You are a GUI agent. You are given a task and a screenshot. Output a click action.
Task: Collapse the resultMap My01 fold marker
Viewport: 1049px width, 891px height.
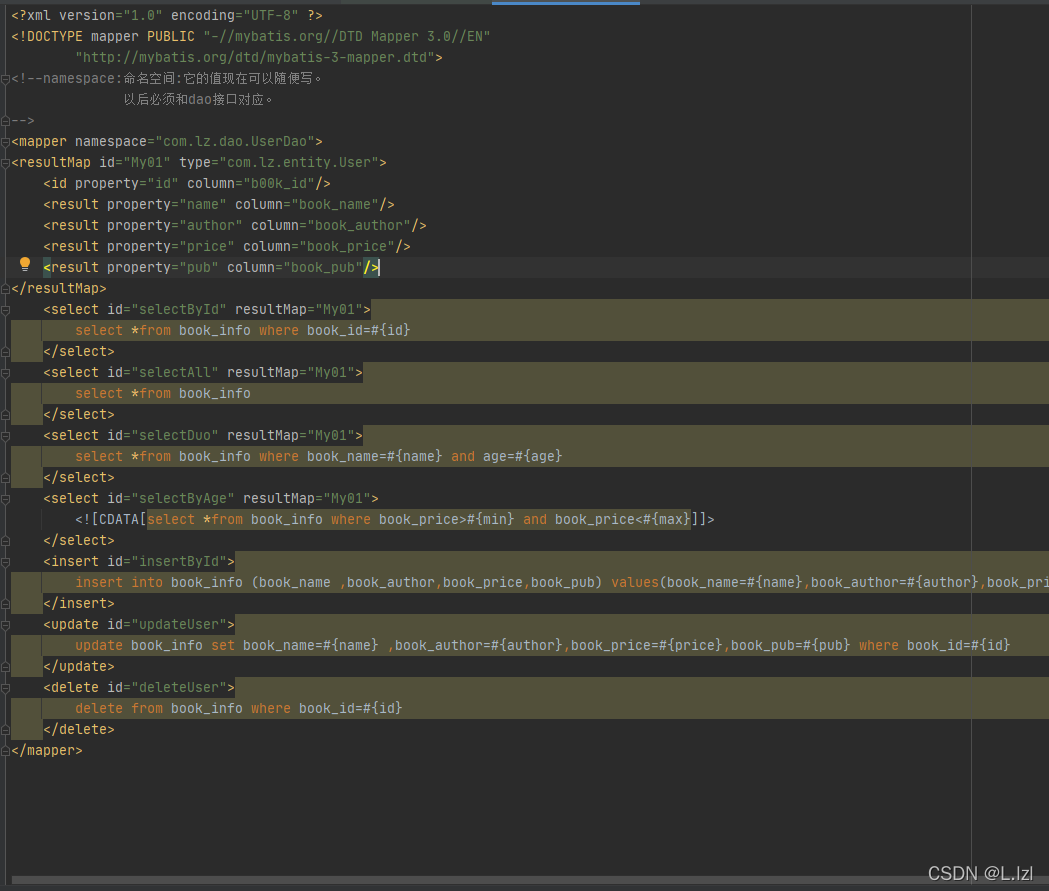click(5, 163)
